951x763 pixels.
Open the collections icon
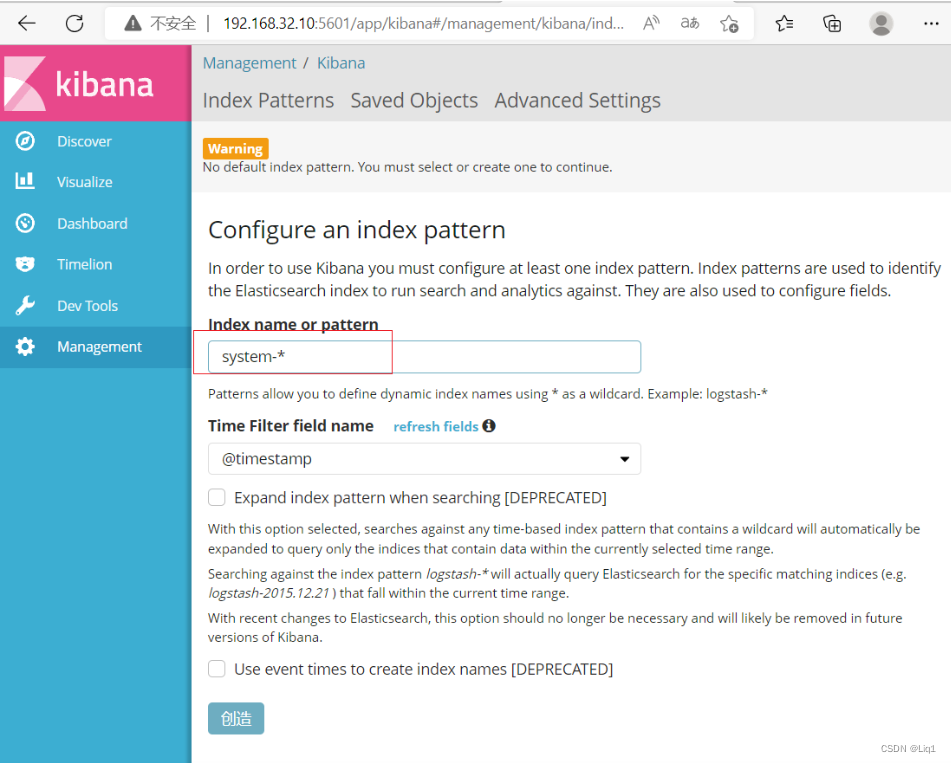click(832, 24)
